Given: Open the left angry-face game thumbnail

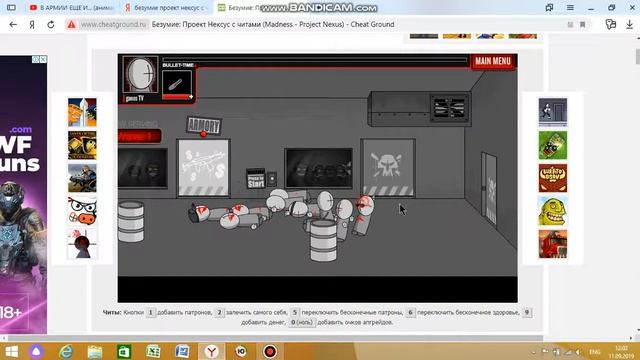Looking at the screenshot, I should coord(82,211).
